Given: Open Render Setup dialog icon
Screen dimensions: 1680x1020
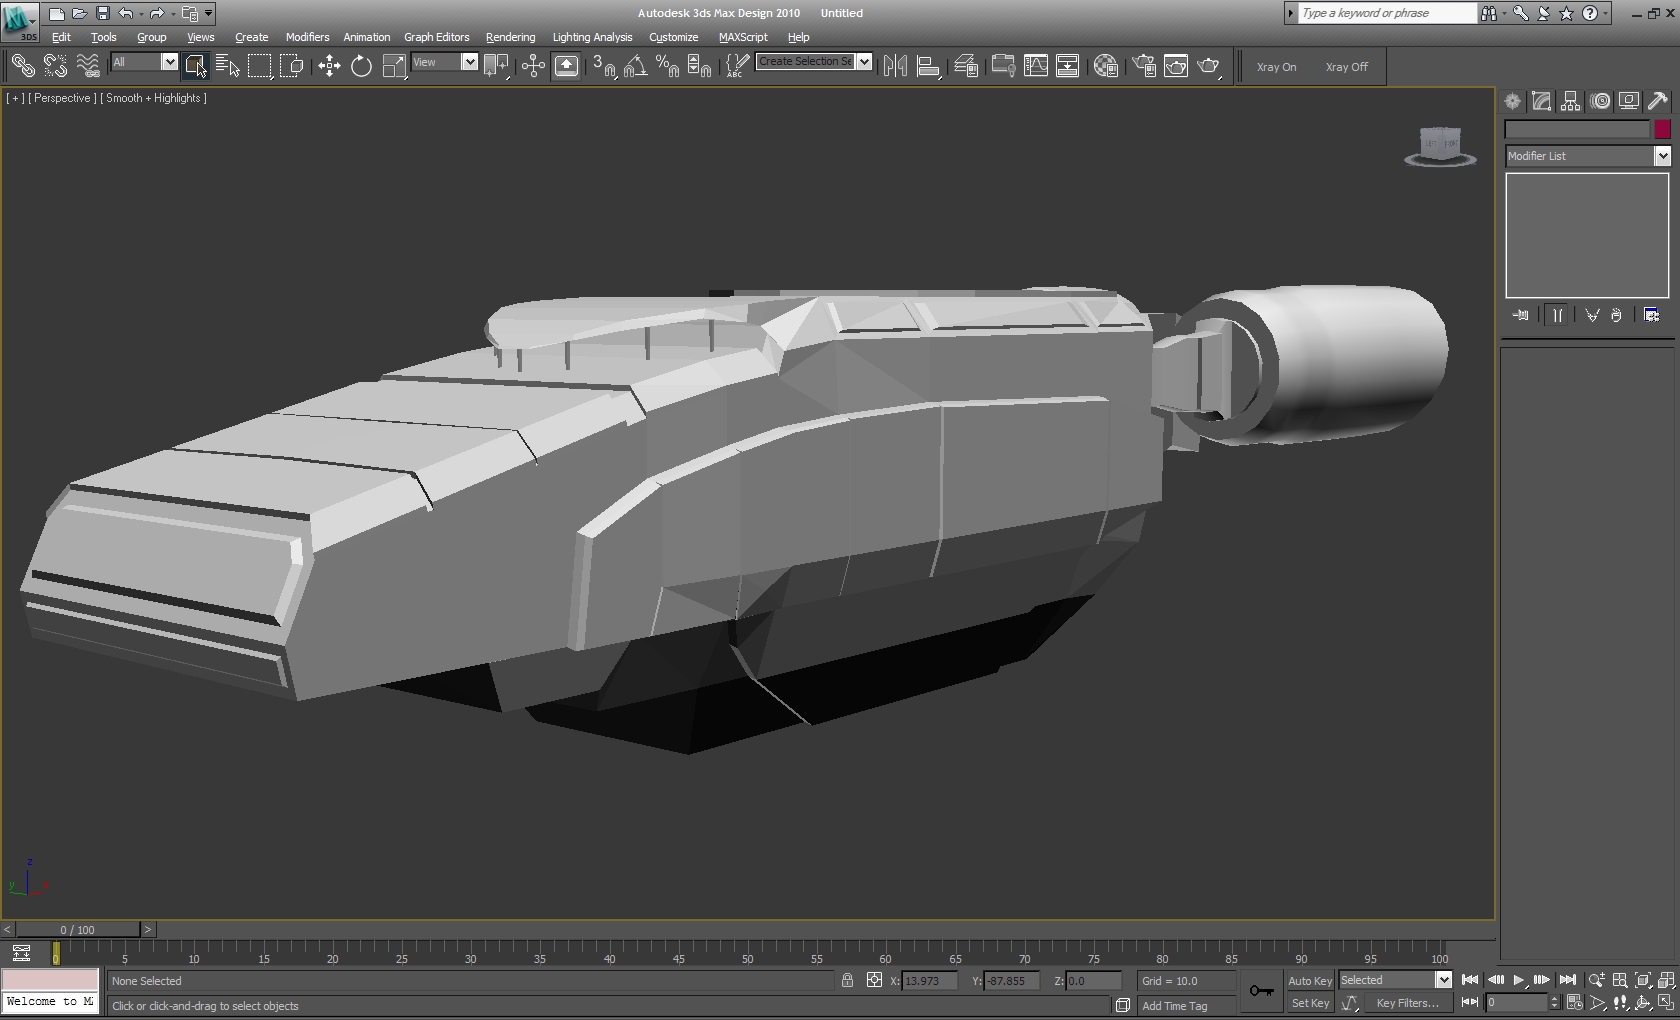Looking at the screenshot, I should tap(1144, 66).
